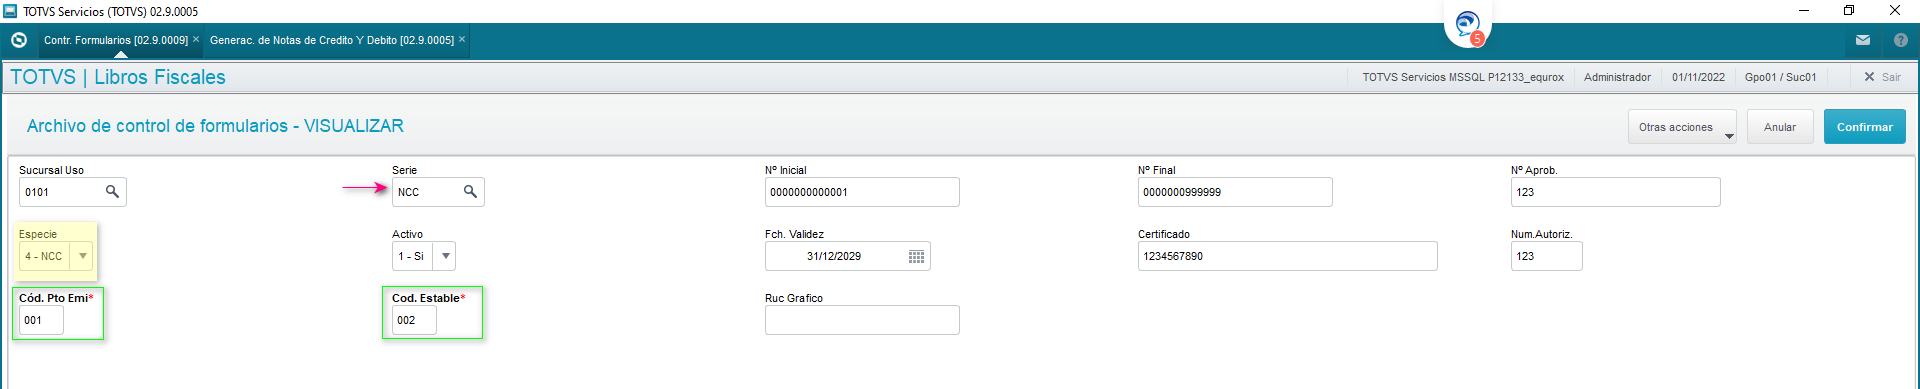This screenshot has height=389, width=1920.
Task: Minimize the TOTVS Servicios window
Action: [1804, 11]
